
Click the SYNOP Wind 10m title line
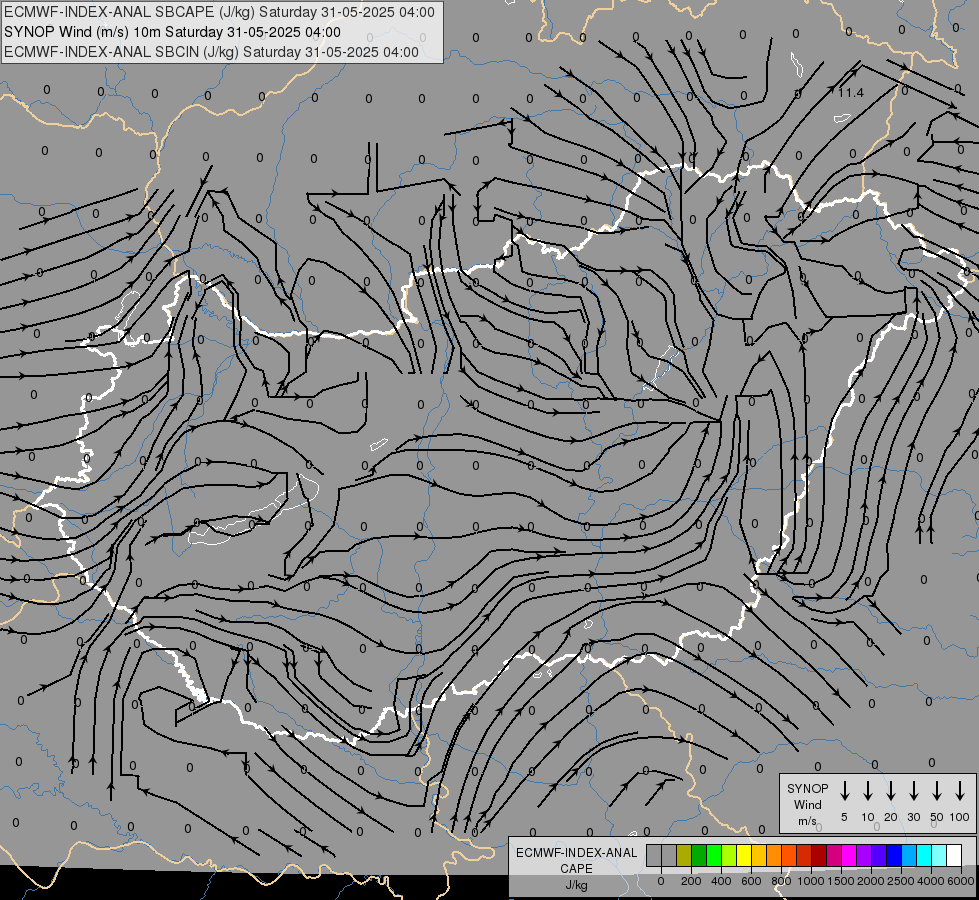click(172, 32)
